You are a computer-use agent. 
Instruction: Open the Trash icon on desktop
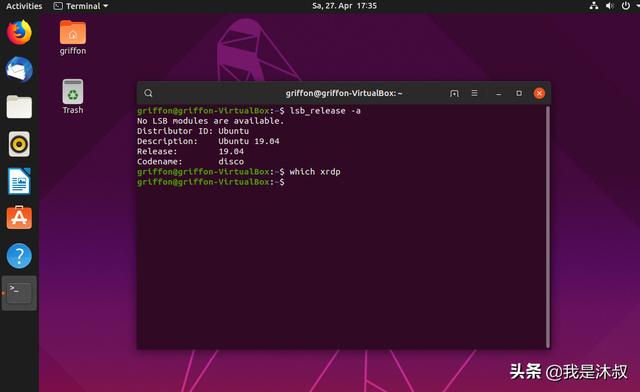pyautogui.click(x=73, y=96)
